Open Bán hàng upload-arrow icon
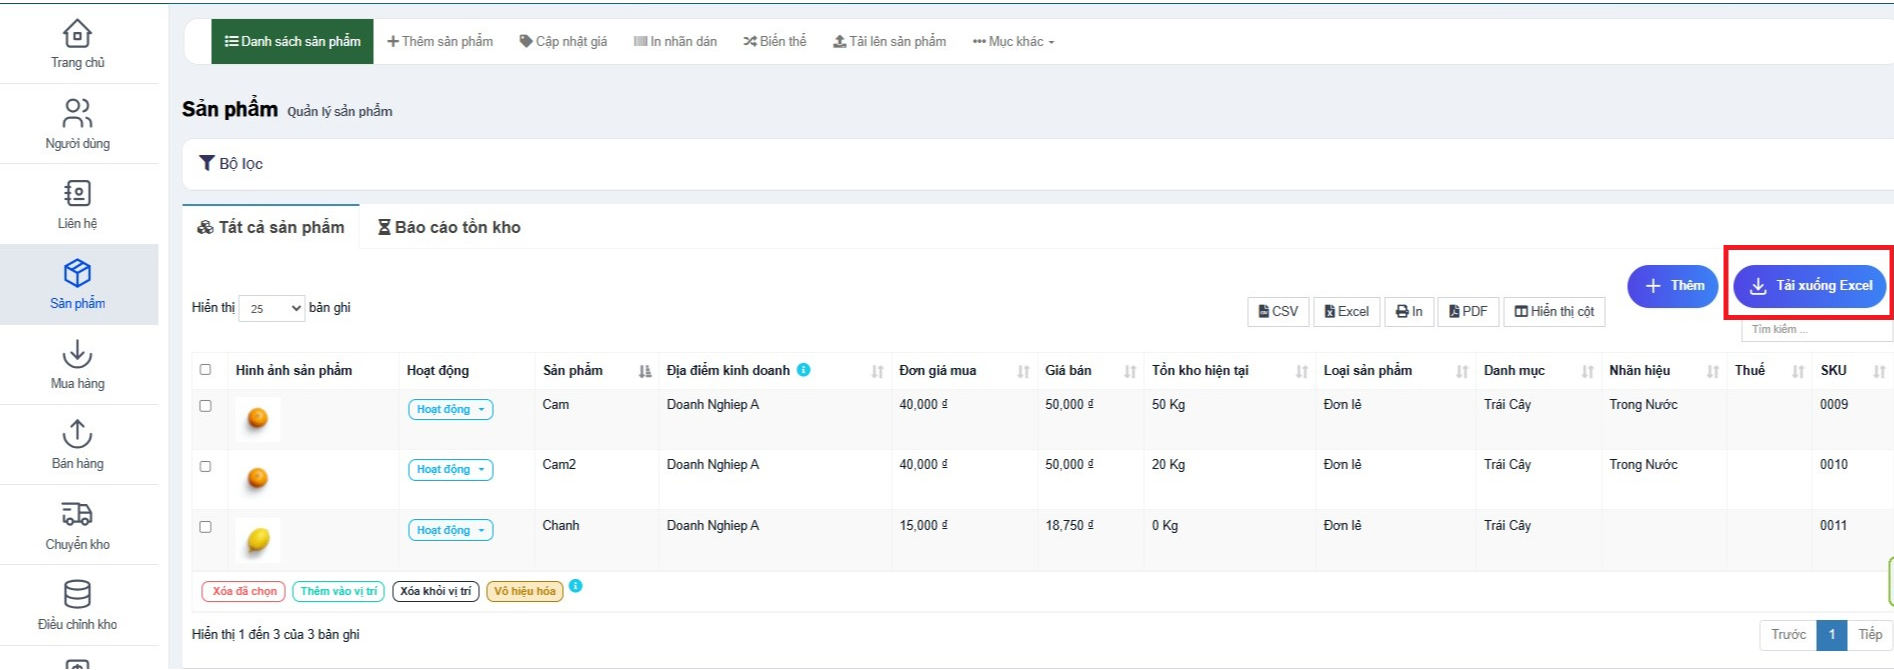Image resolution: width=1894 pixels, height=670 pixels. click(77, 434)
